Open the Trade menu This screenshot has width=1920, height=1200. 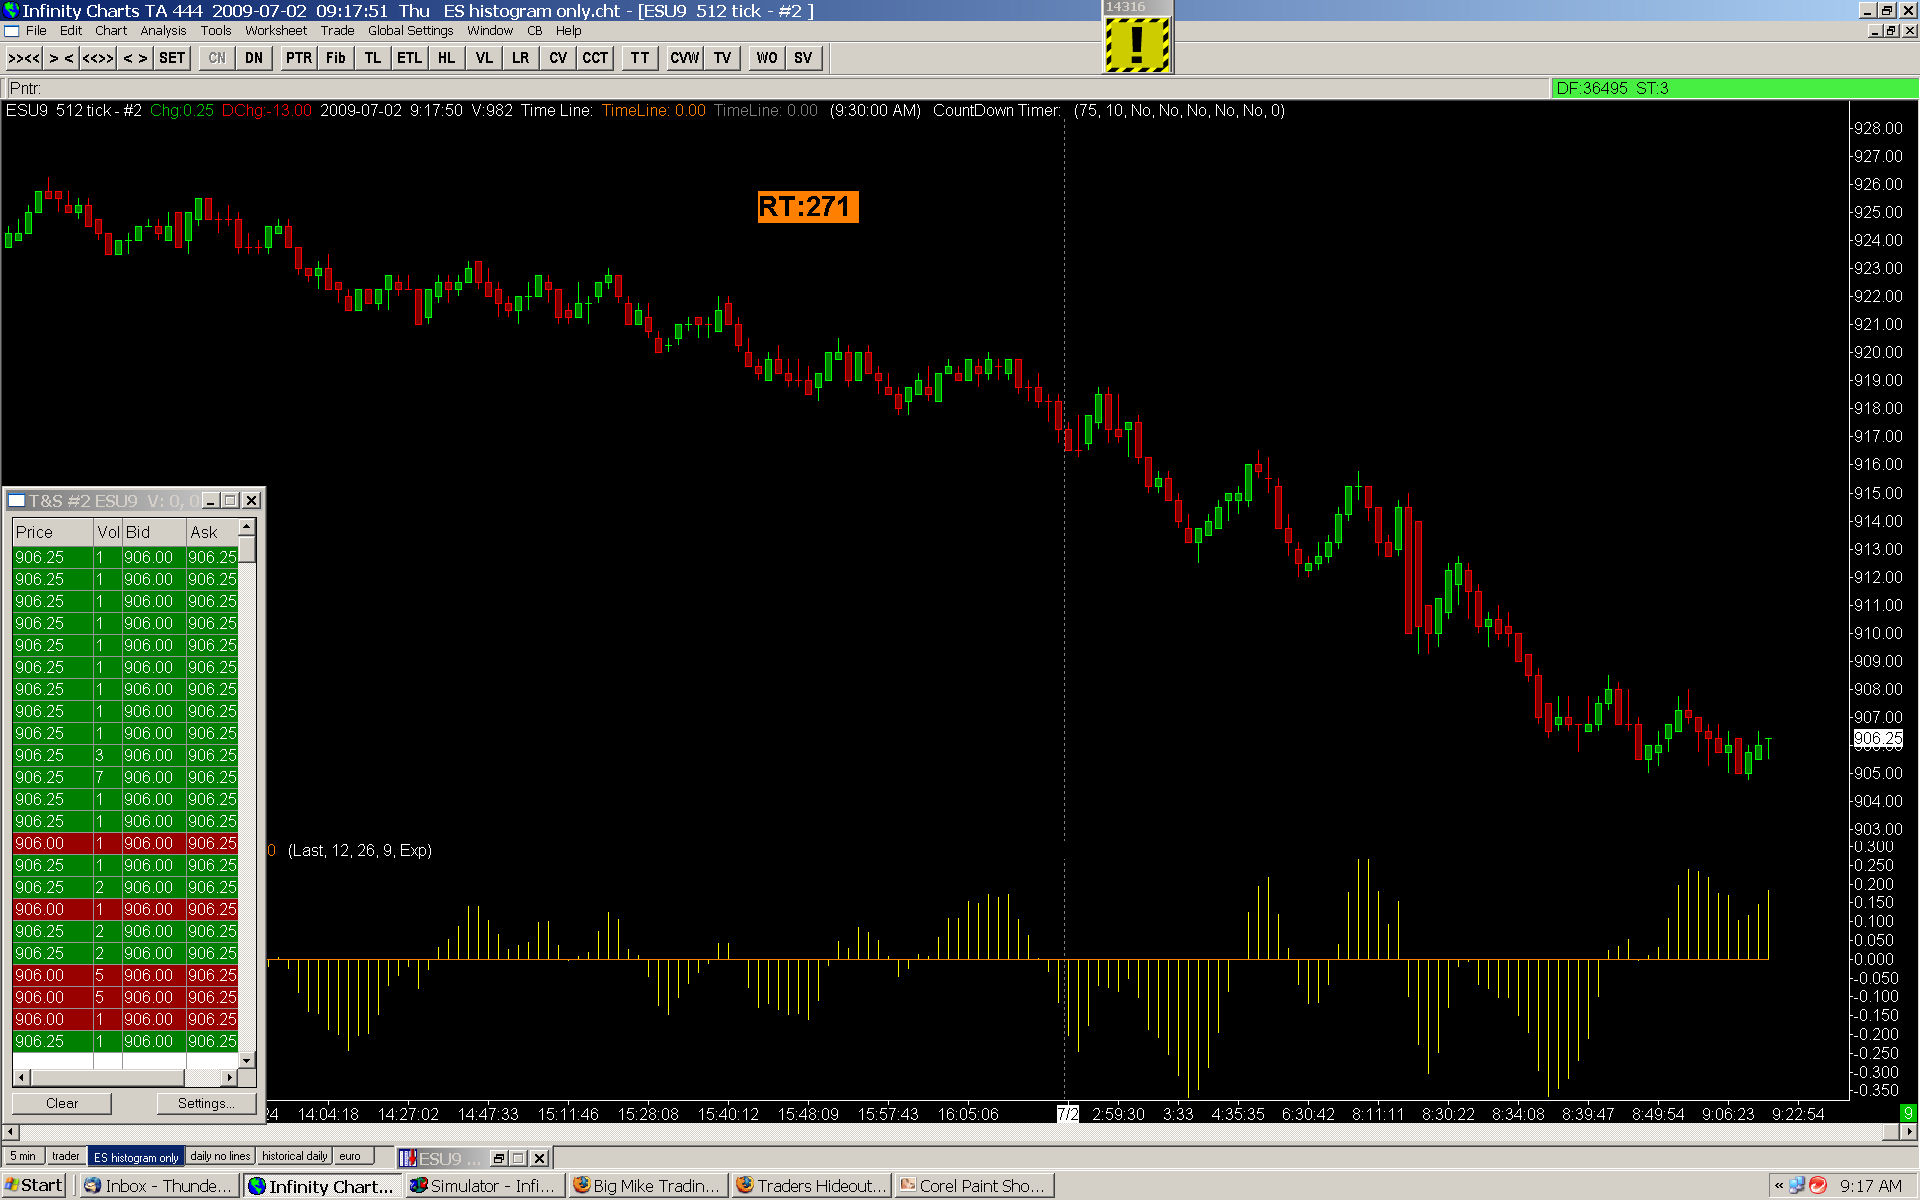[x=338, y=31]
